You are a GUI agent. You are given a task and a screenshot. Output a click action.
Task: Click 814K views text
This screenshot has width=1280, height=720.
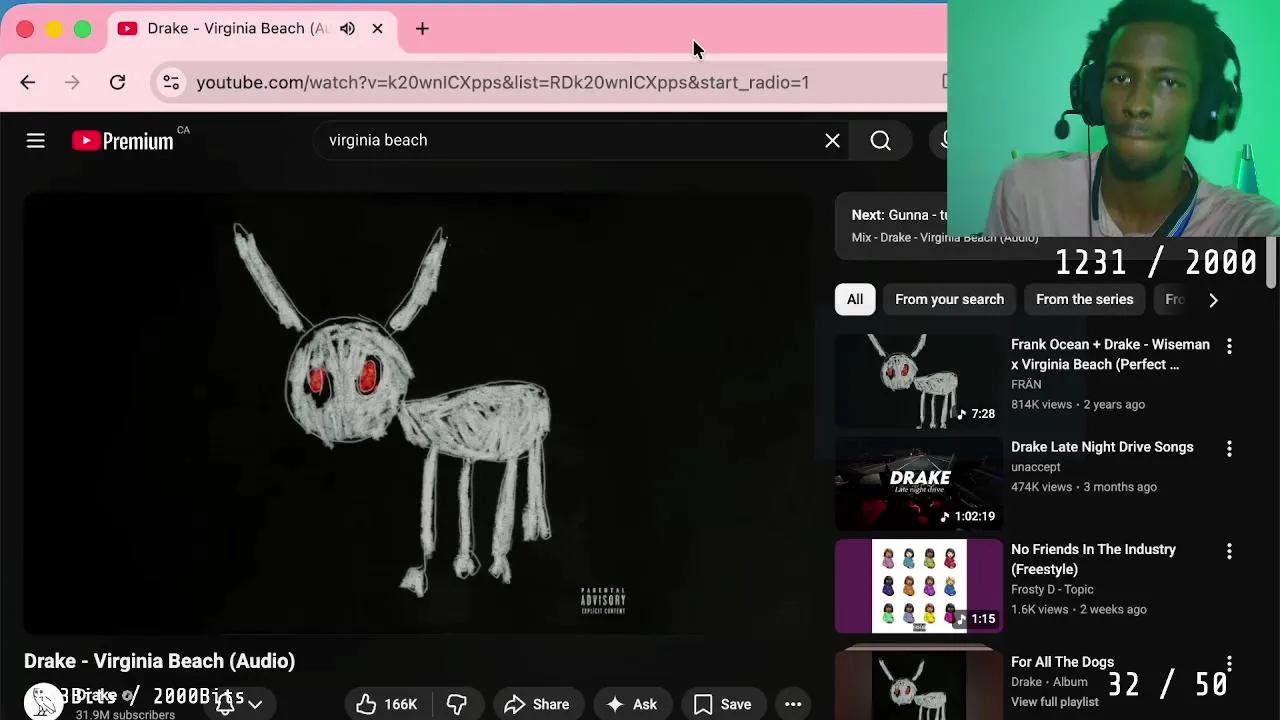pyautogui.click(x=1041, y=405)
